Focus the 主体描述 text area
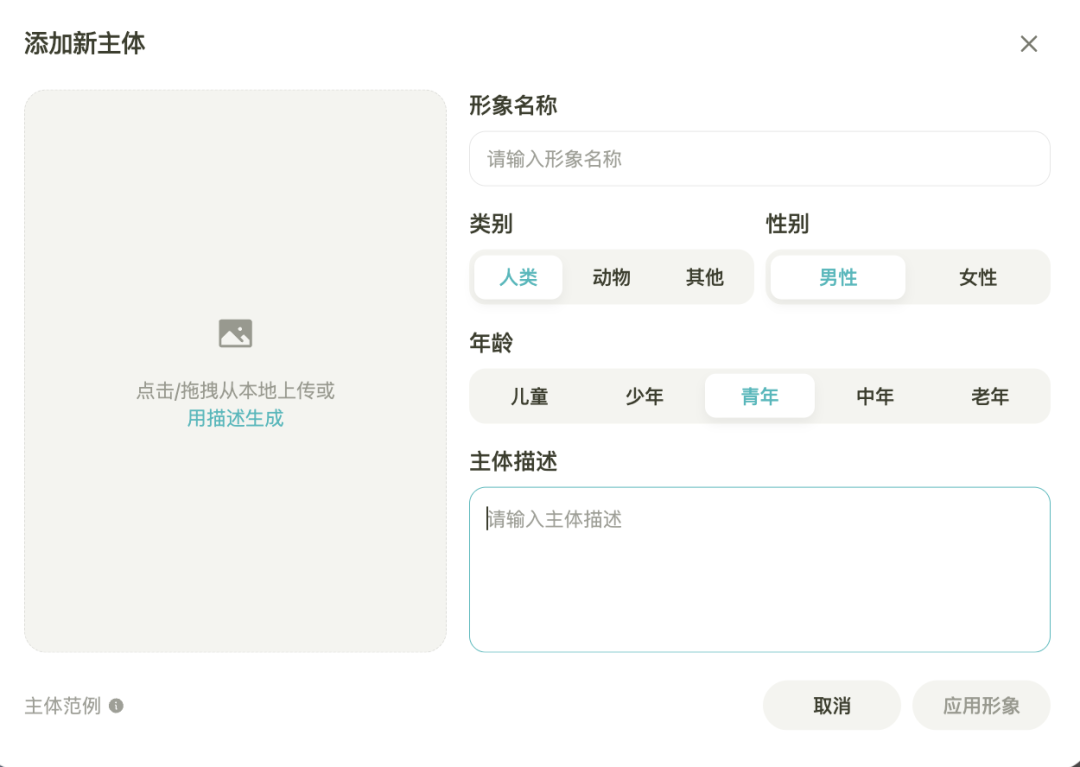This screenshot has height=767, width=1080. (x=759, y=570)
